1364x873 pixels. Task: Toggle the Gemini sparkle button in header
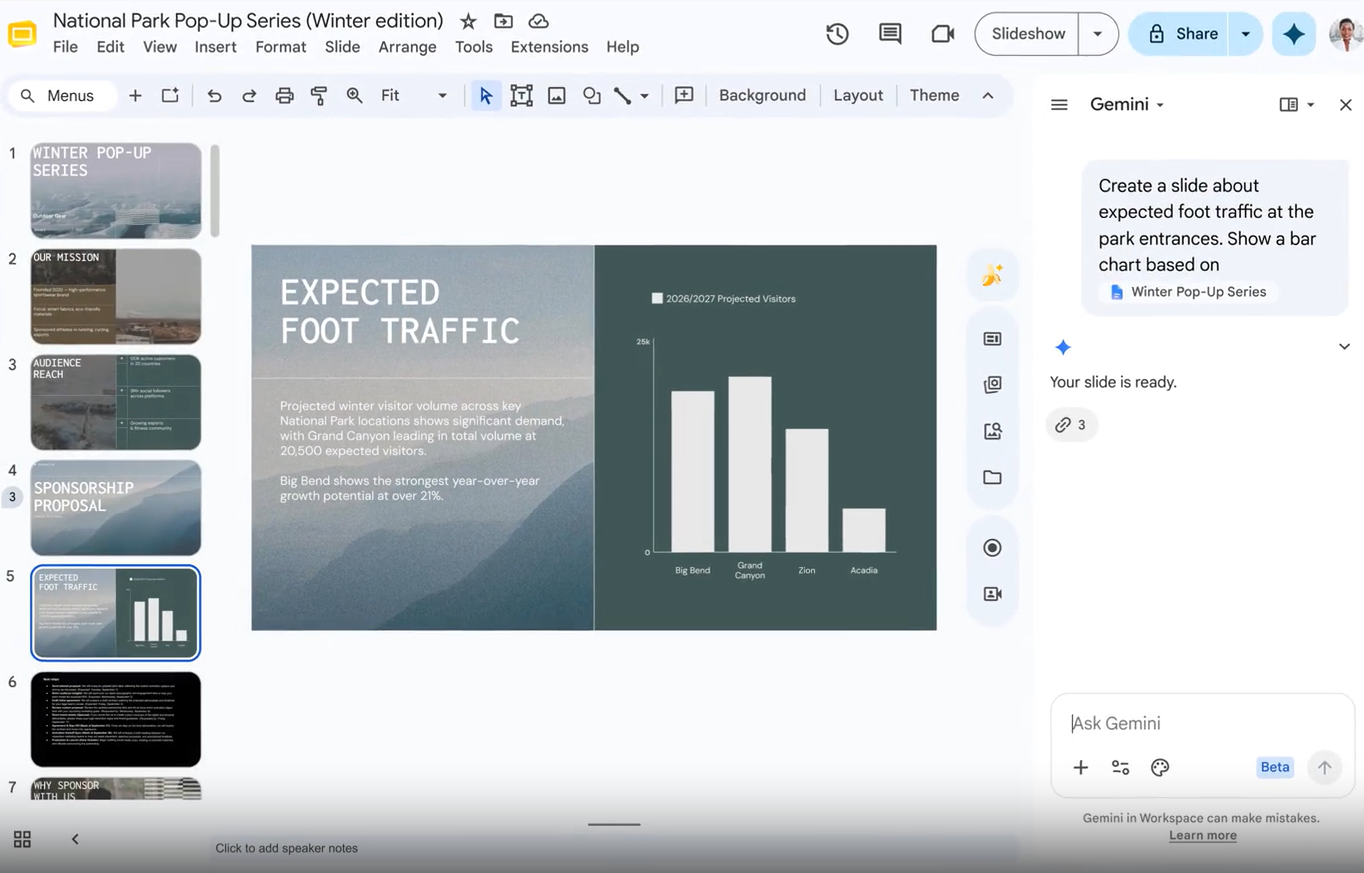[x=1294, y=34]
